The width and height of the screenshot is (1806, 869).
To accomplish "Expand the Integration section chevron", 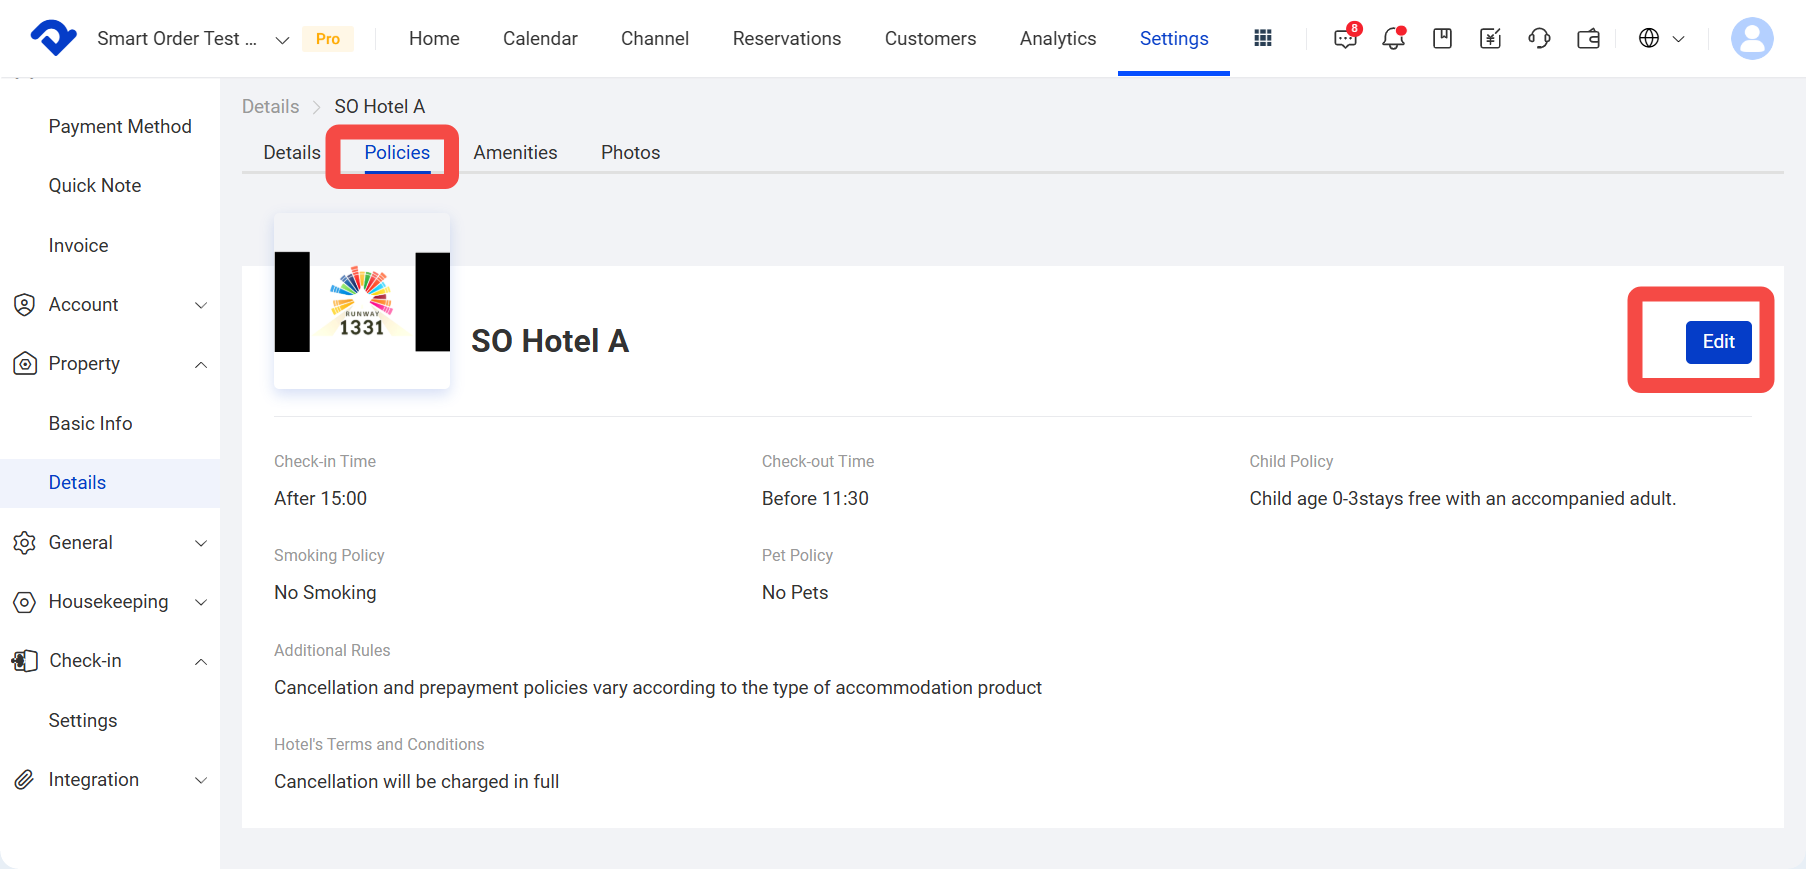I will click(201, 780).
